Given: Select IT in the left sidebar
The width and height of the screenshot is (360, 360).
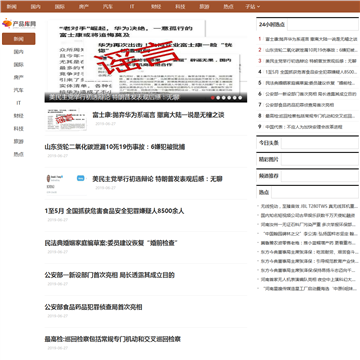Looking at the screenshot, I should [19, 103].
